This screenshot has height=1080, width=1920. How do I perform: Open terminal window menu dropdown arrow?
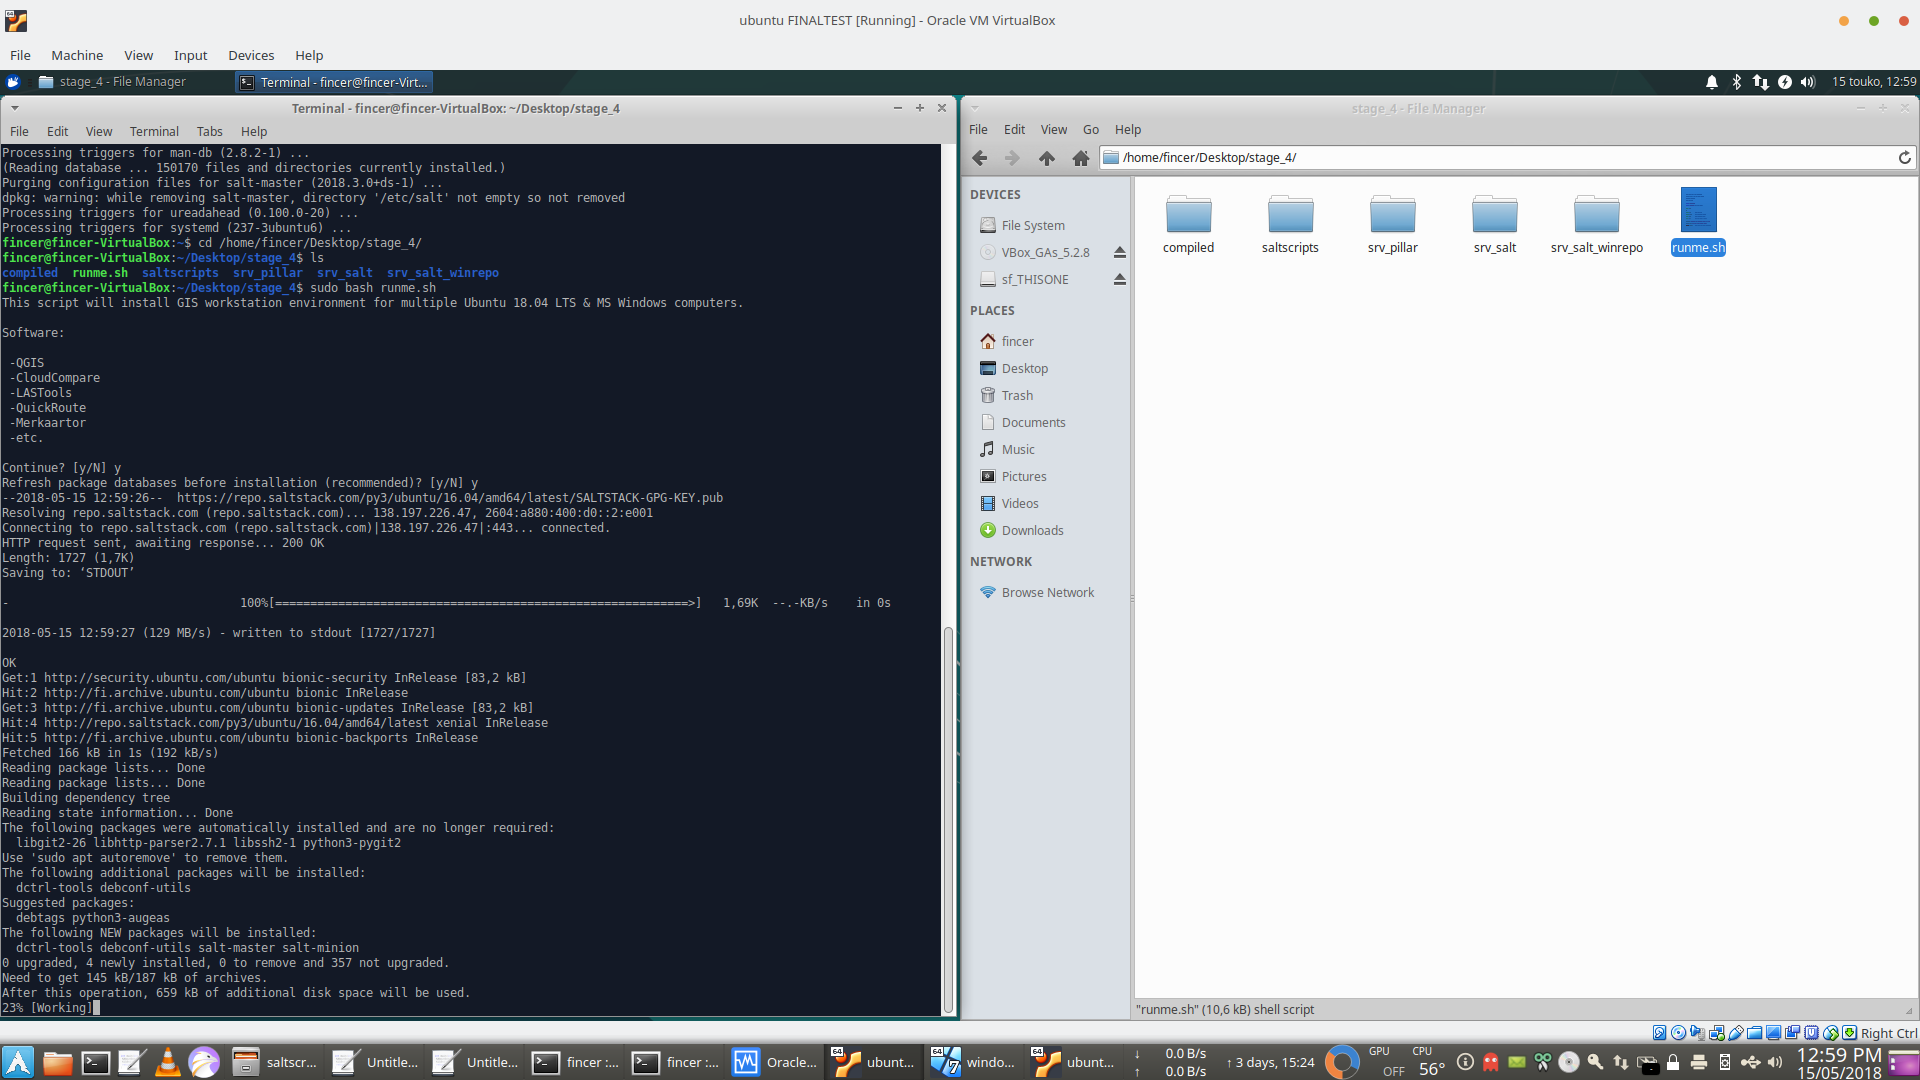click(14, 108)
